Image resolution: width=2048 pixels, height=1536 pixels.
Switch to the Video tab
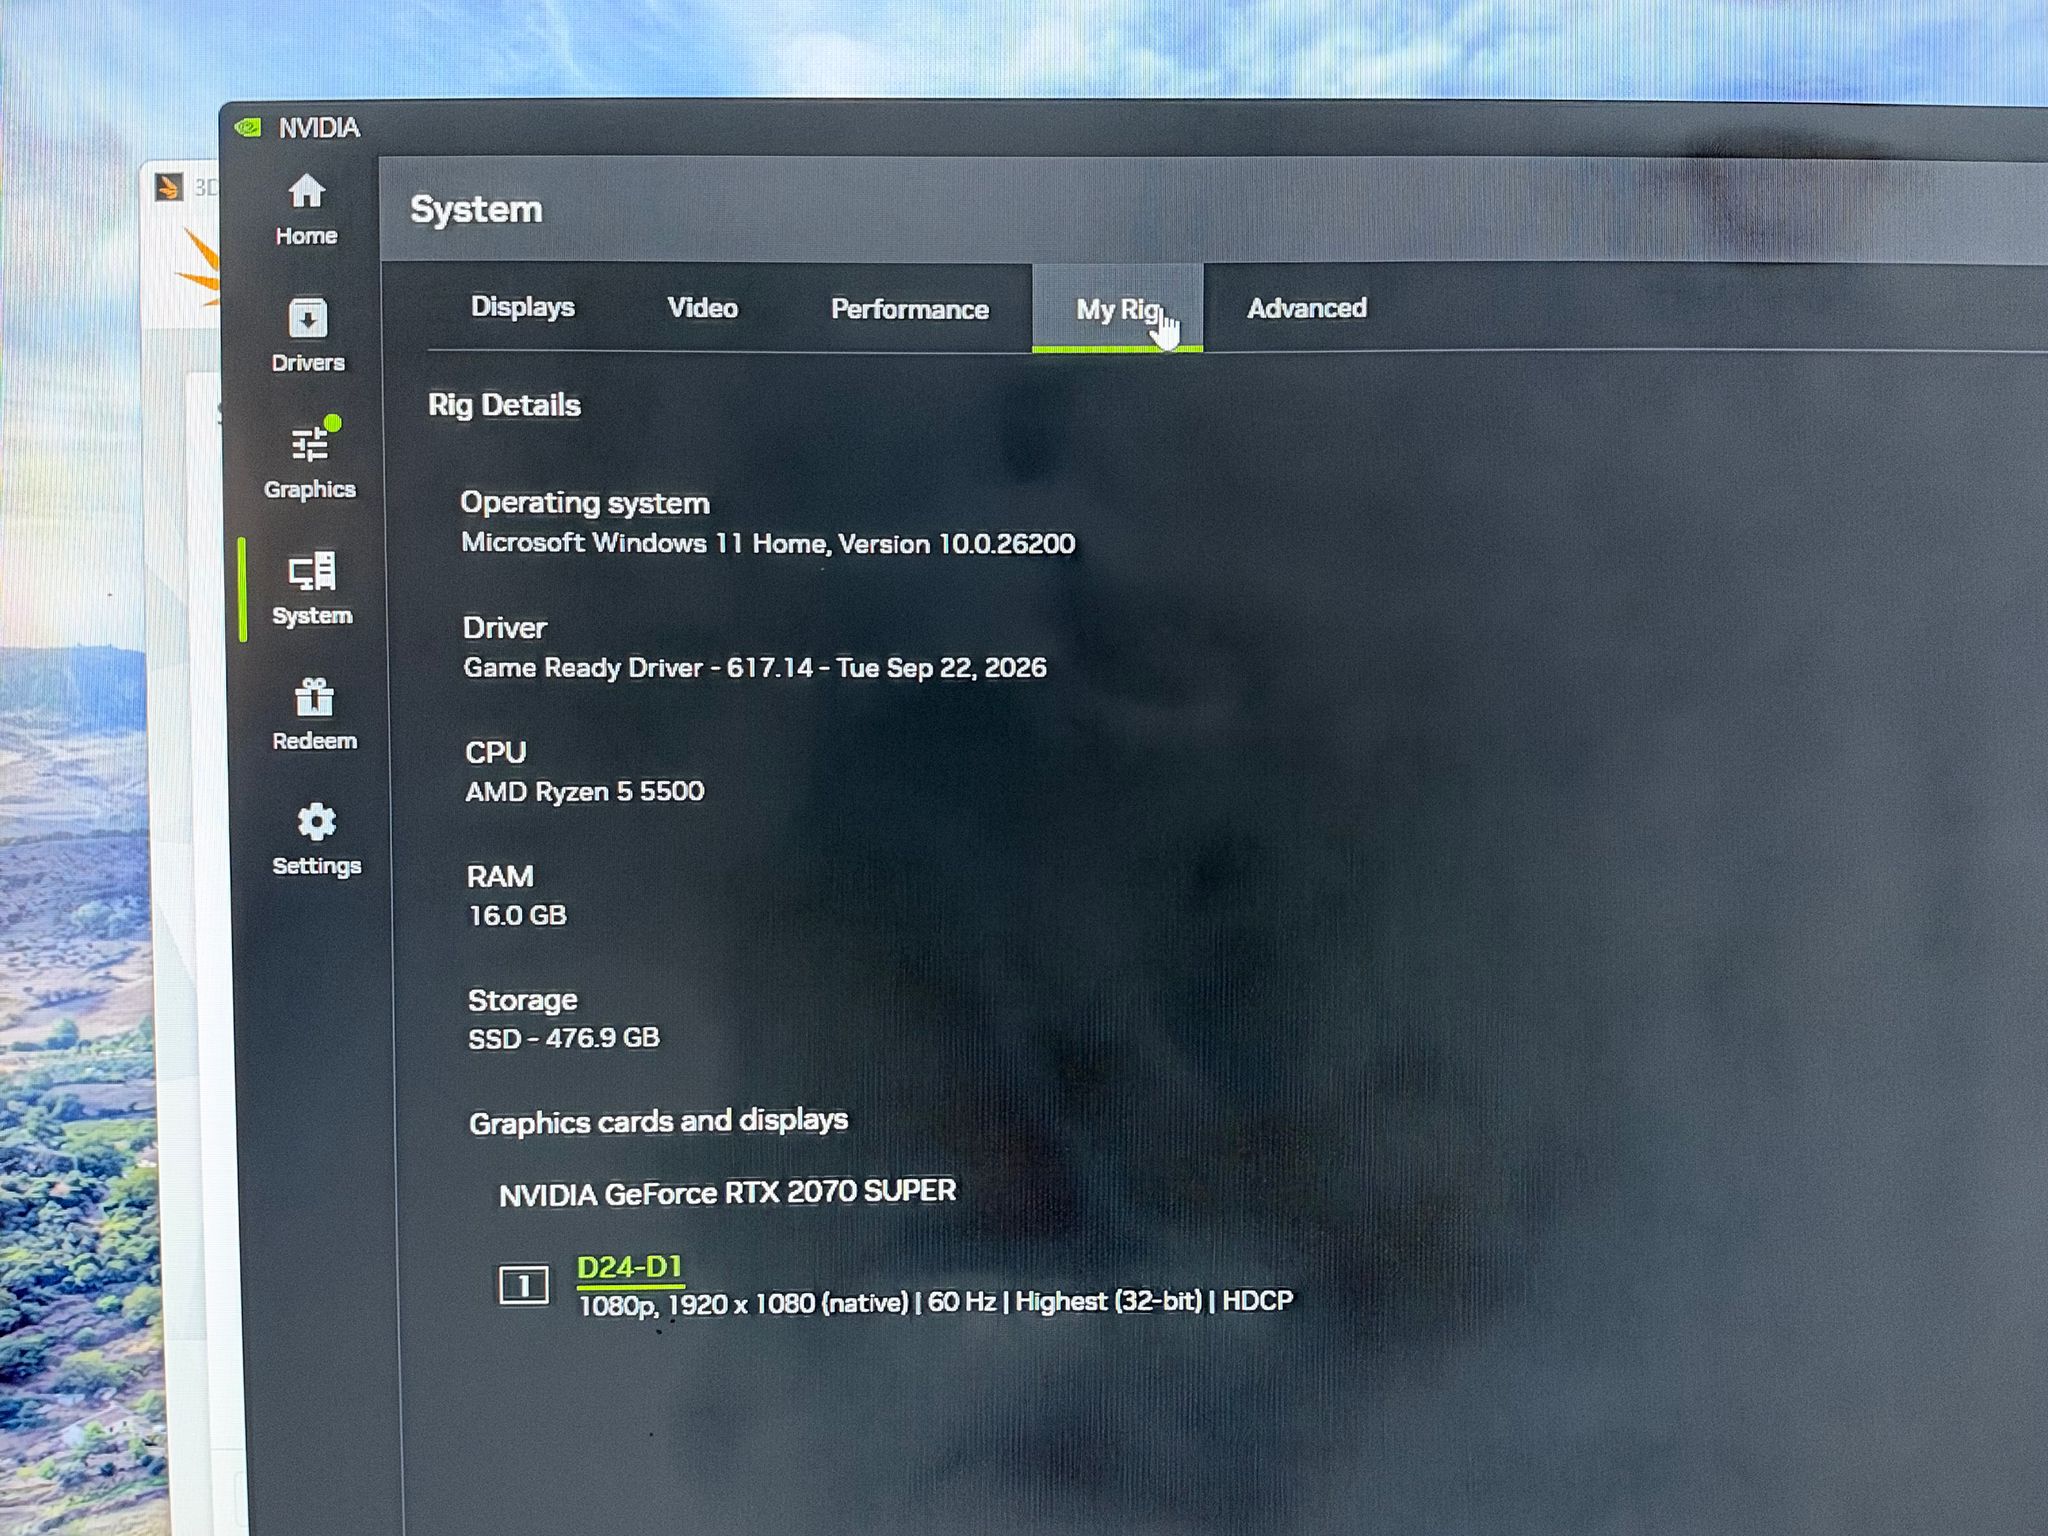click(703, 308)
